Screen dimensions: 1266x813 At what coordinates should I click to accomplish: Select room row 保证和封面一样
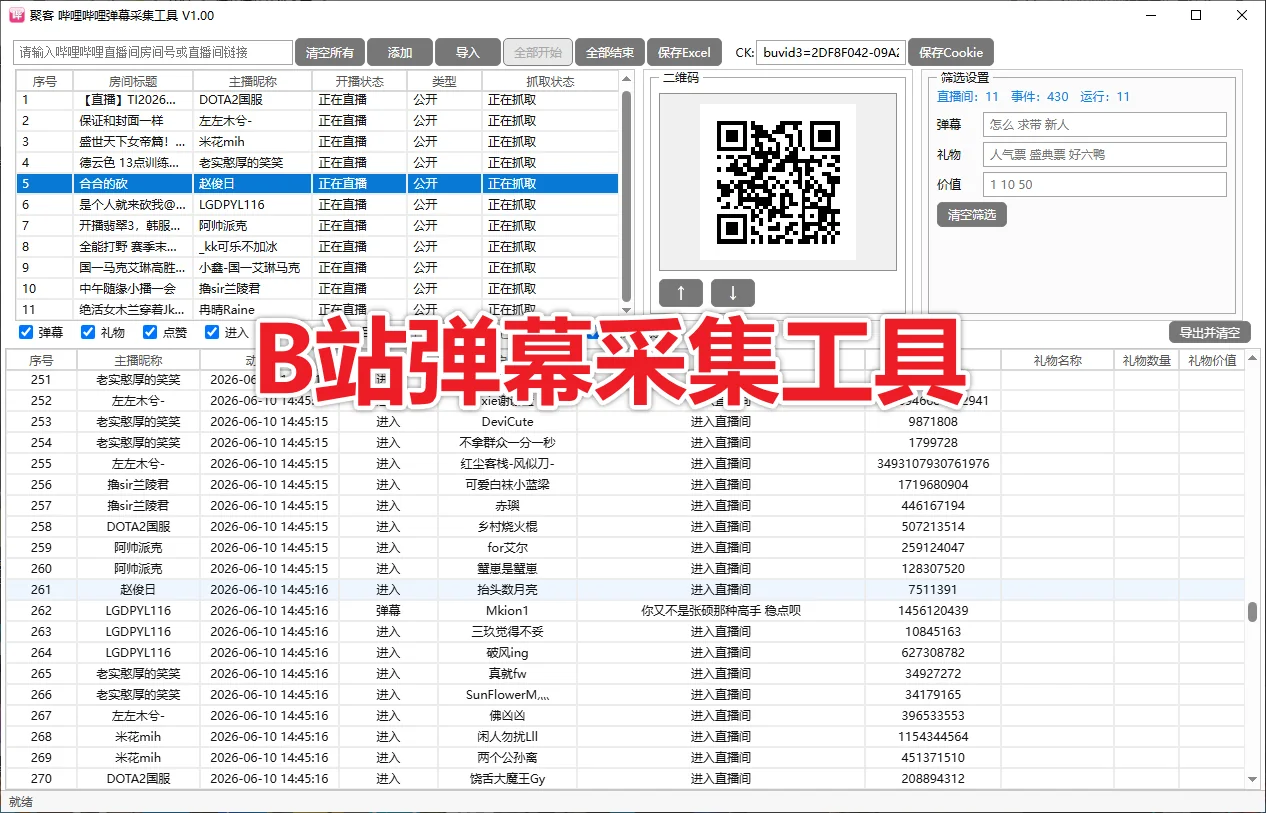click(x=317, y=120)
